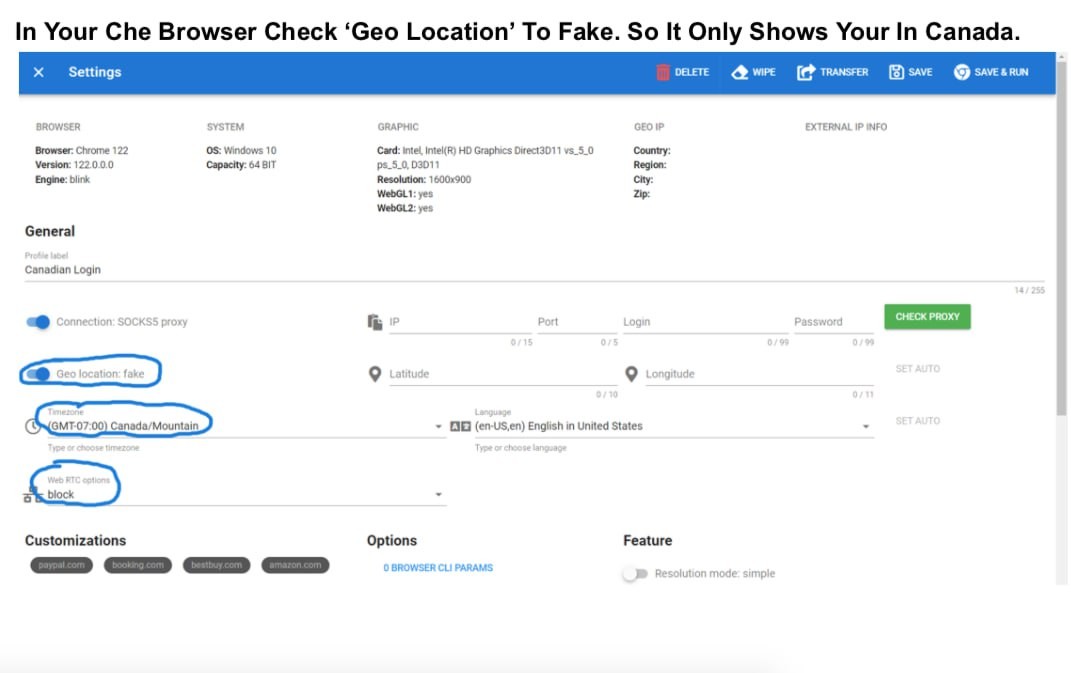
Task: Open the Web RTC options dropdown
Action: [x=438, y=495]
